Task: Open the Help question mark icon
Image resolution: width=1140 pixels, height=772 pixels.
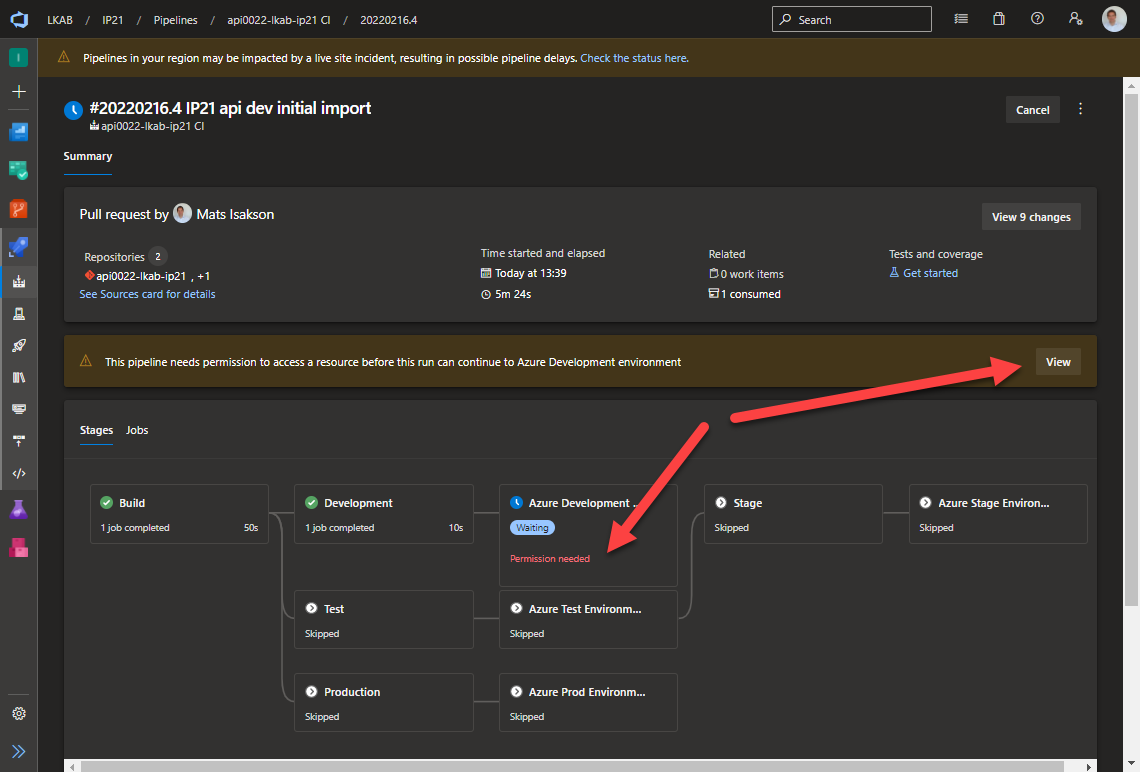Action: pyautogui.click(x=1037, y=18)
